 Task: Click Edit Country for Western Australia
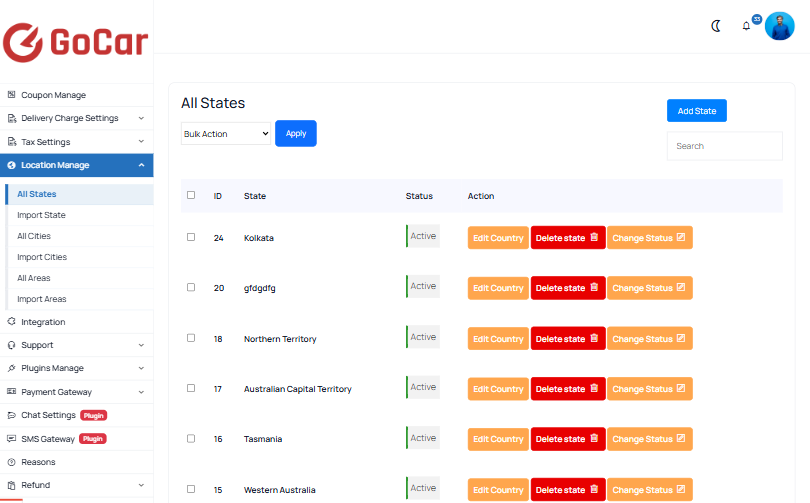[x=498, y=490]
